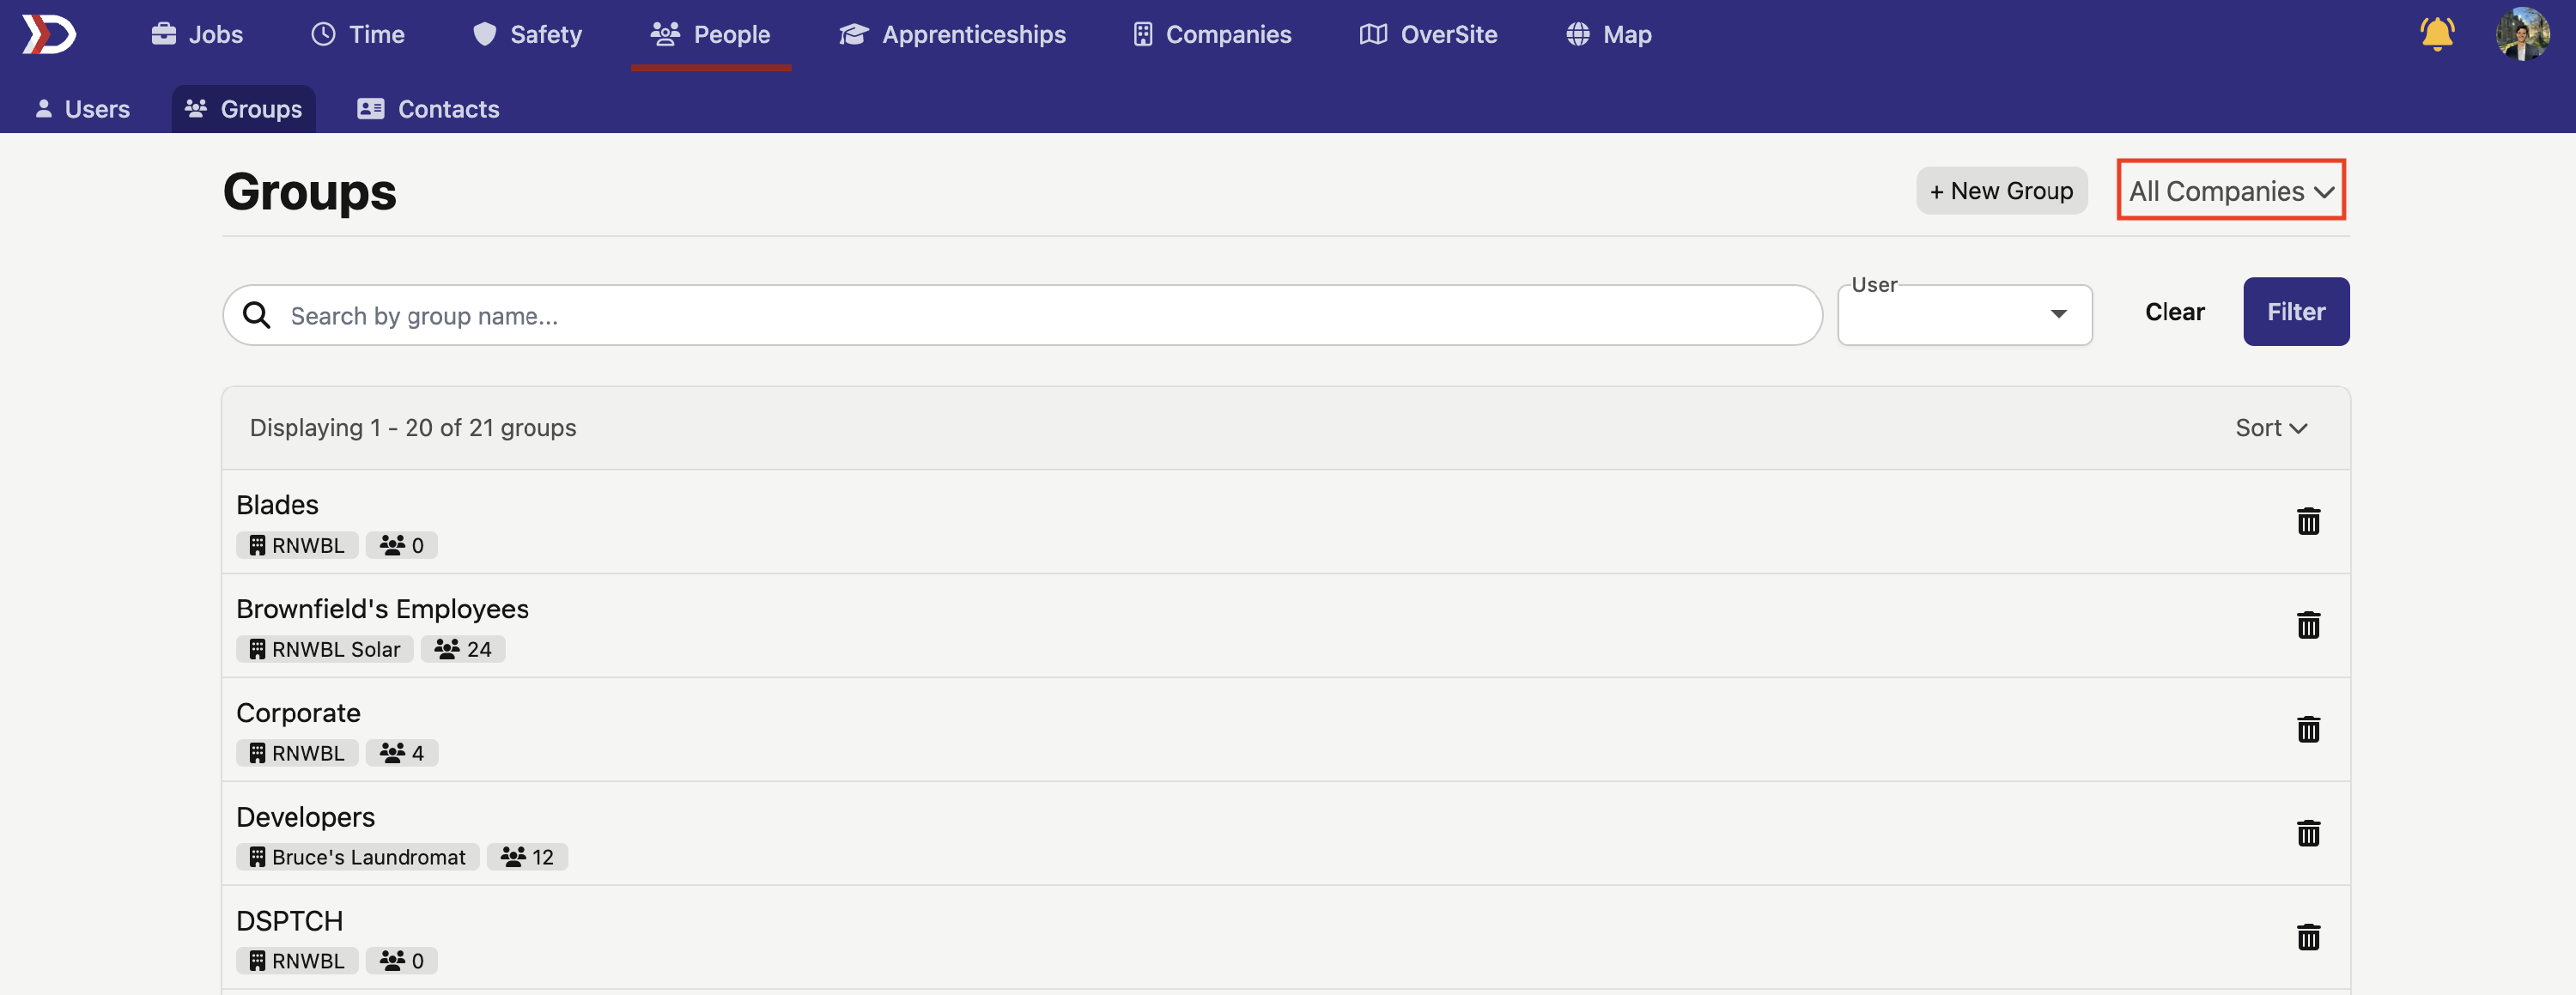Screen dimensions: 2576x995
Task: Delete DSPTCH group using trash icon
Action: (2307, 937)
